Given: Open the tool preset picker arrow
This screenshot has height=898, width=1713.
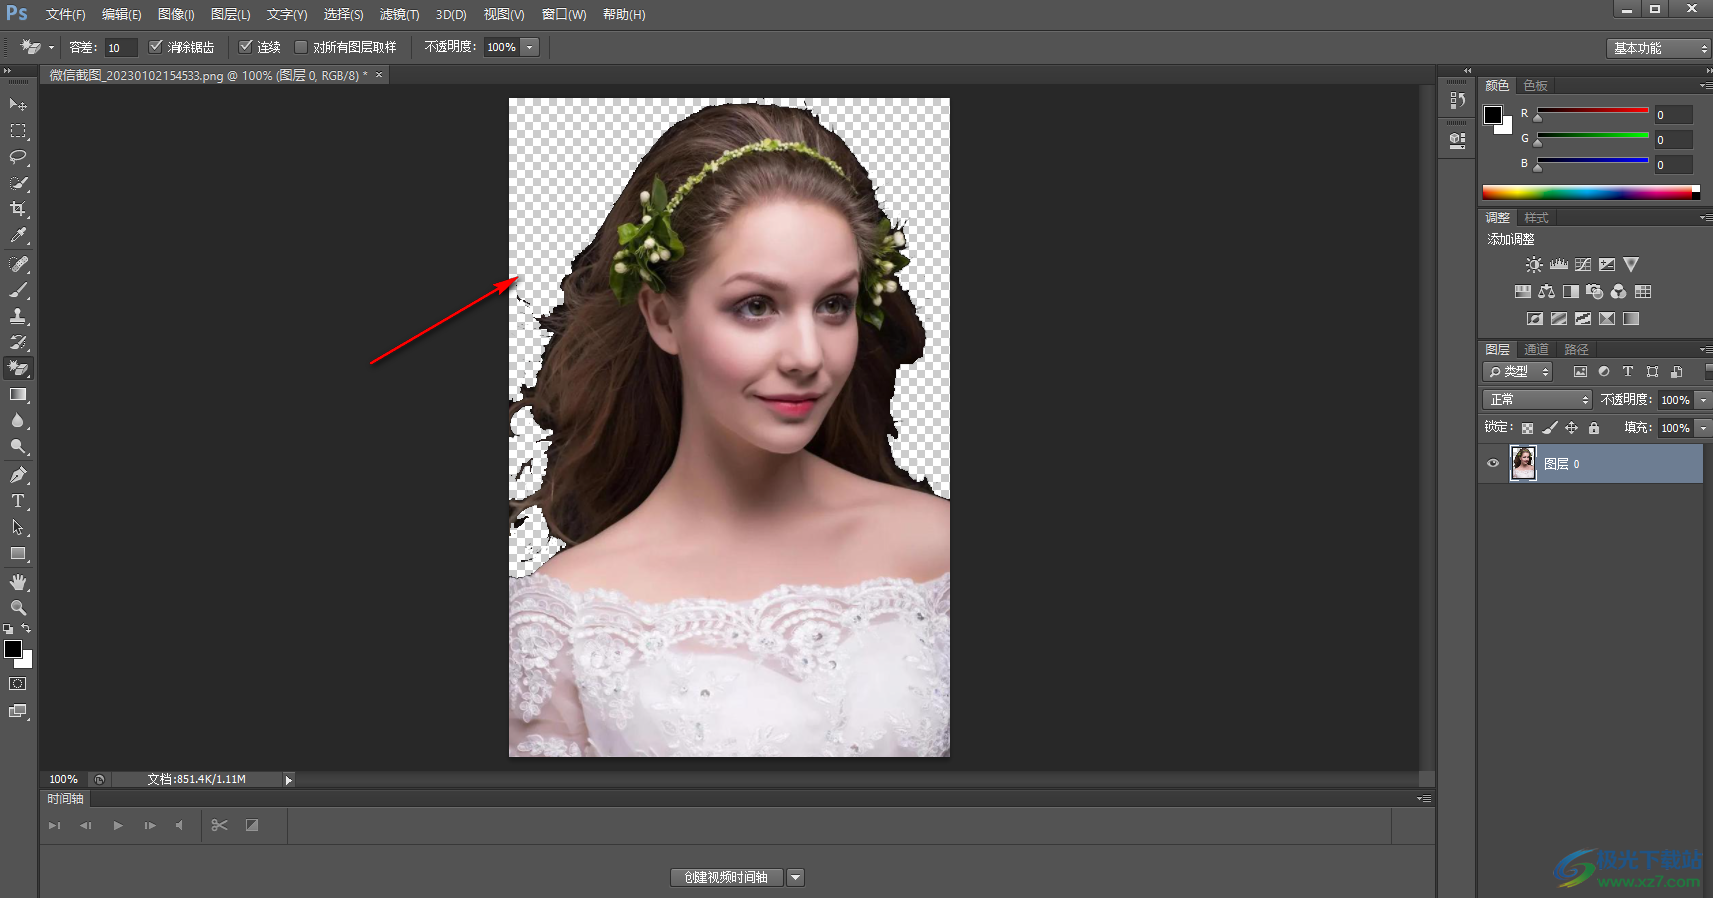Looking at the screenshot, I should pos(51,47).
